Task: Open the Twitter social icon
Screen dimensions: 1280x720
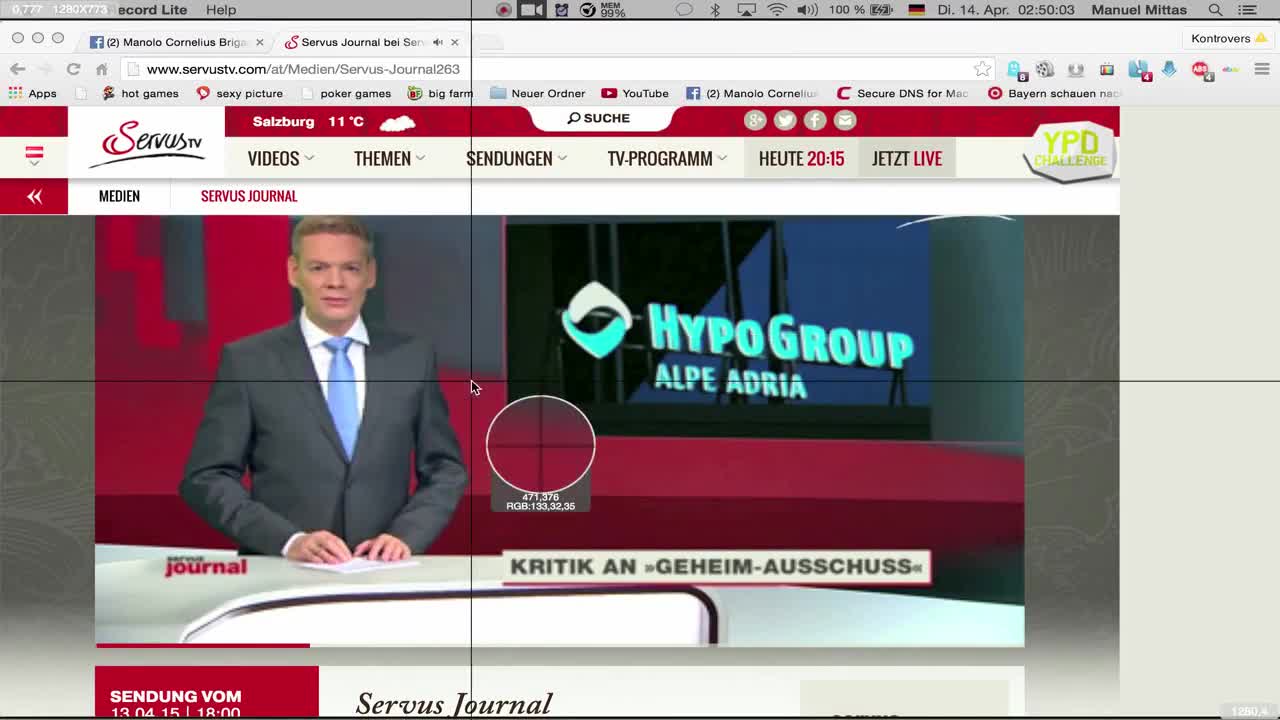Action: (x=785, y=120)
